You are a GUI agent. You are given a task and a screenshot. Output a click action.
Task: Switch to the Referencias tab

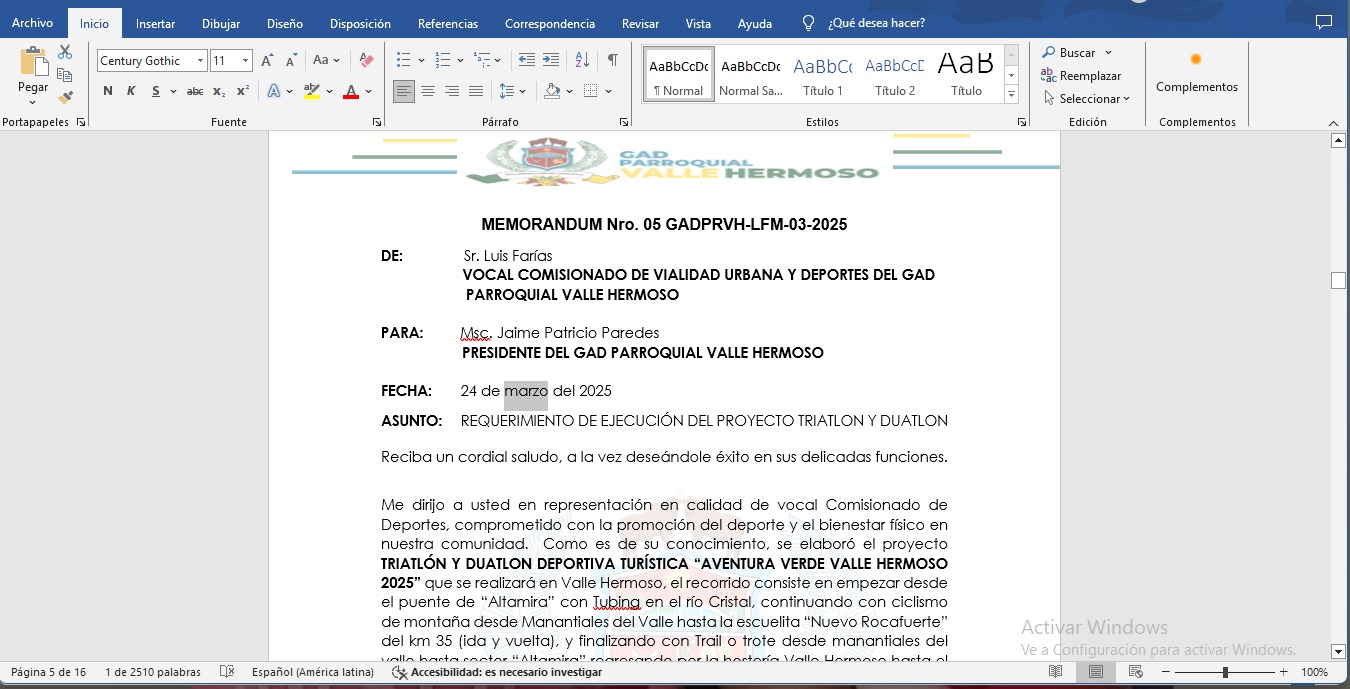pyautogui.click(x=447, y=23)
